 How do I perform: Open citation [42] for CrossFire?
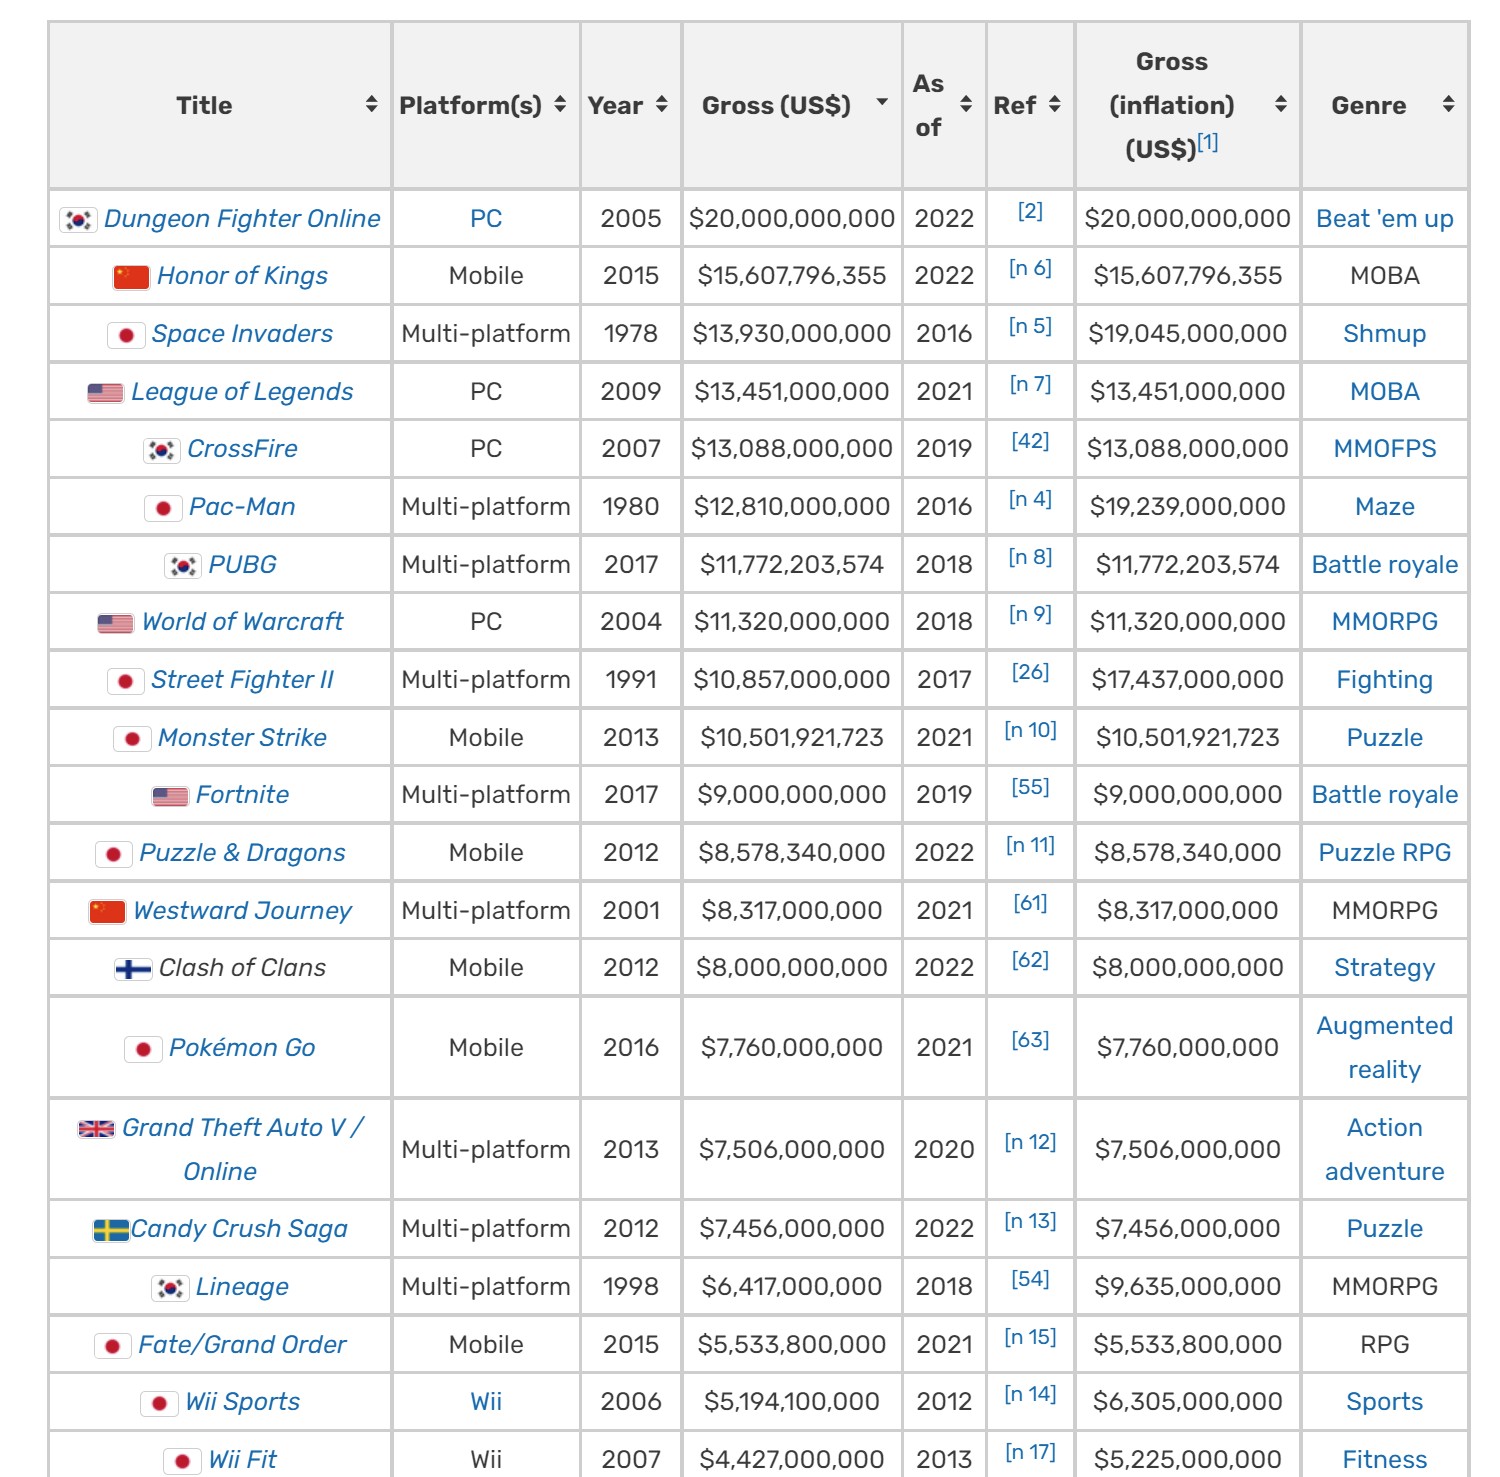point(1030,441)
